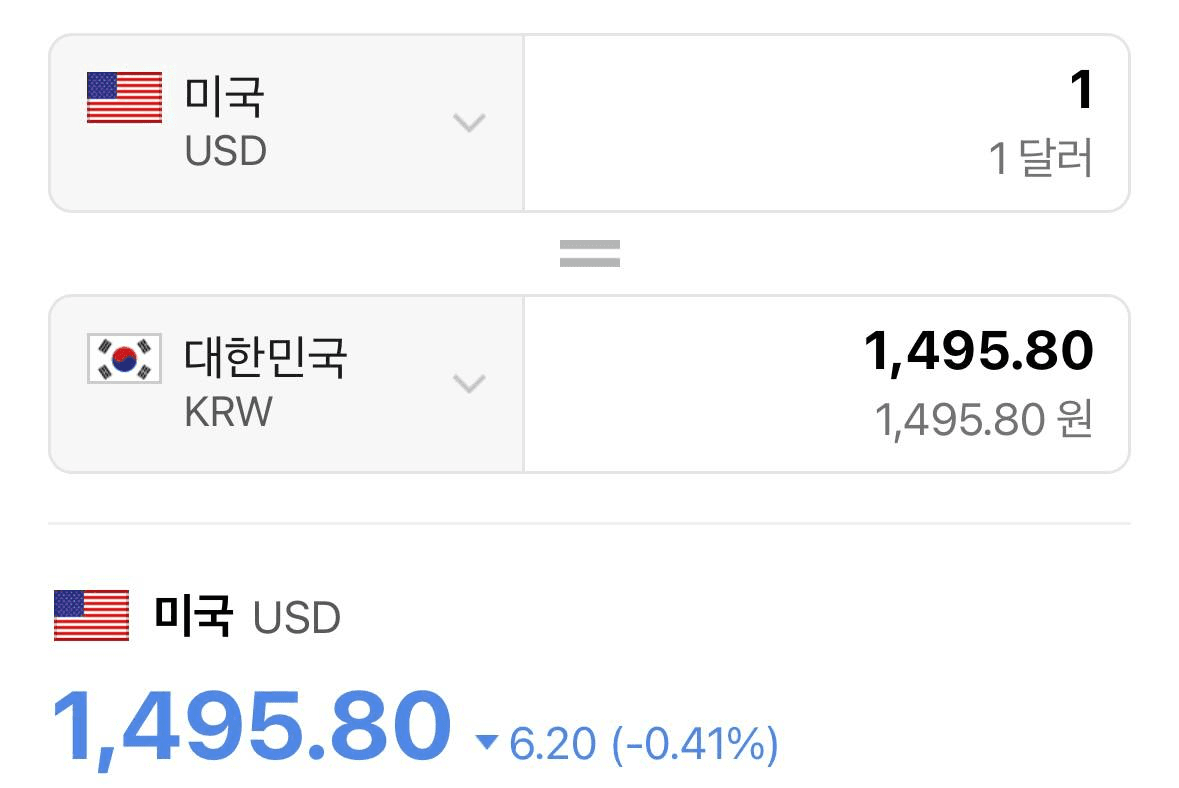The height and width of the screenshot is (788, 1179).
Task: Click the South Korean flag icon
Action: tap(124, 358)
